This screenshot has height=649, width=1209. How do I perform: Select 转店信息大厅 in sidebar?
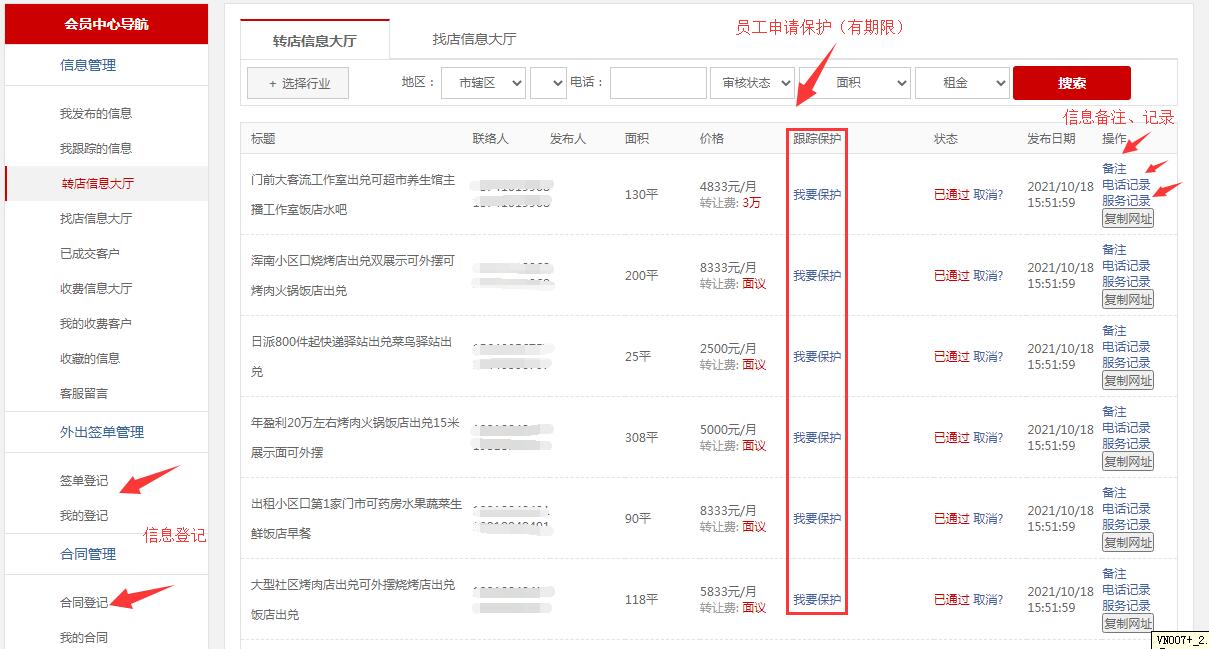pos(97,183)
